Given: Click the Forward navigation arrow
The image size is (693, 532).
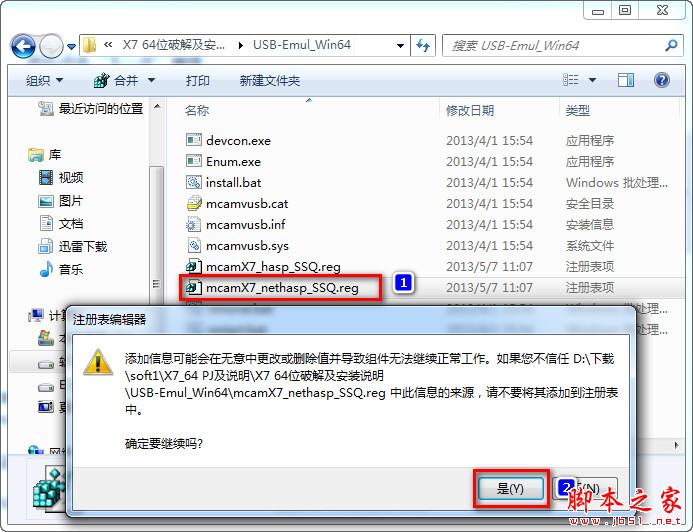Looking at the screenshot, I should (51, 46).
